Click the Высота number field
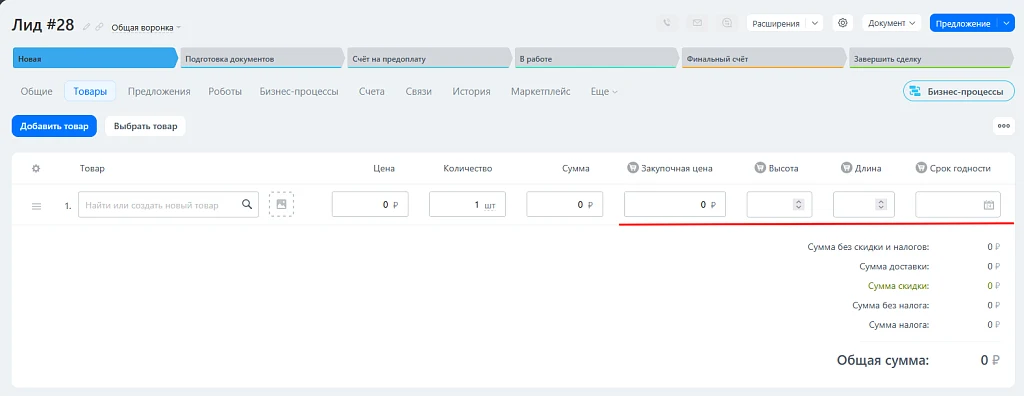This screenshot has height=396, width=1024. [x=780, y=205]
